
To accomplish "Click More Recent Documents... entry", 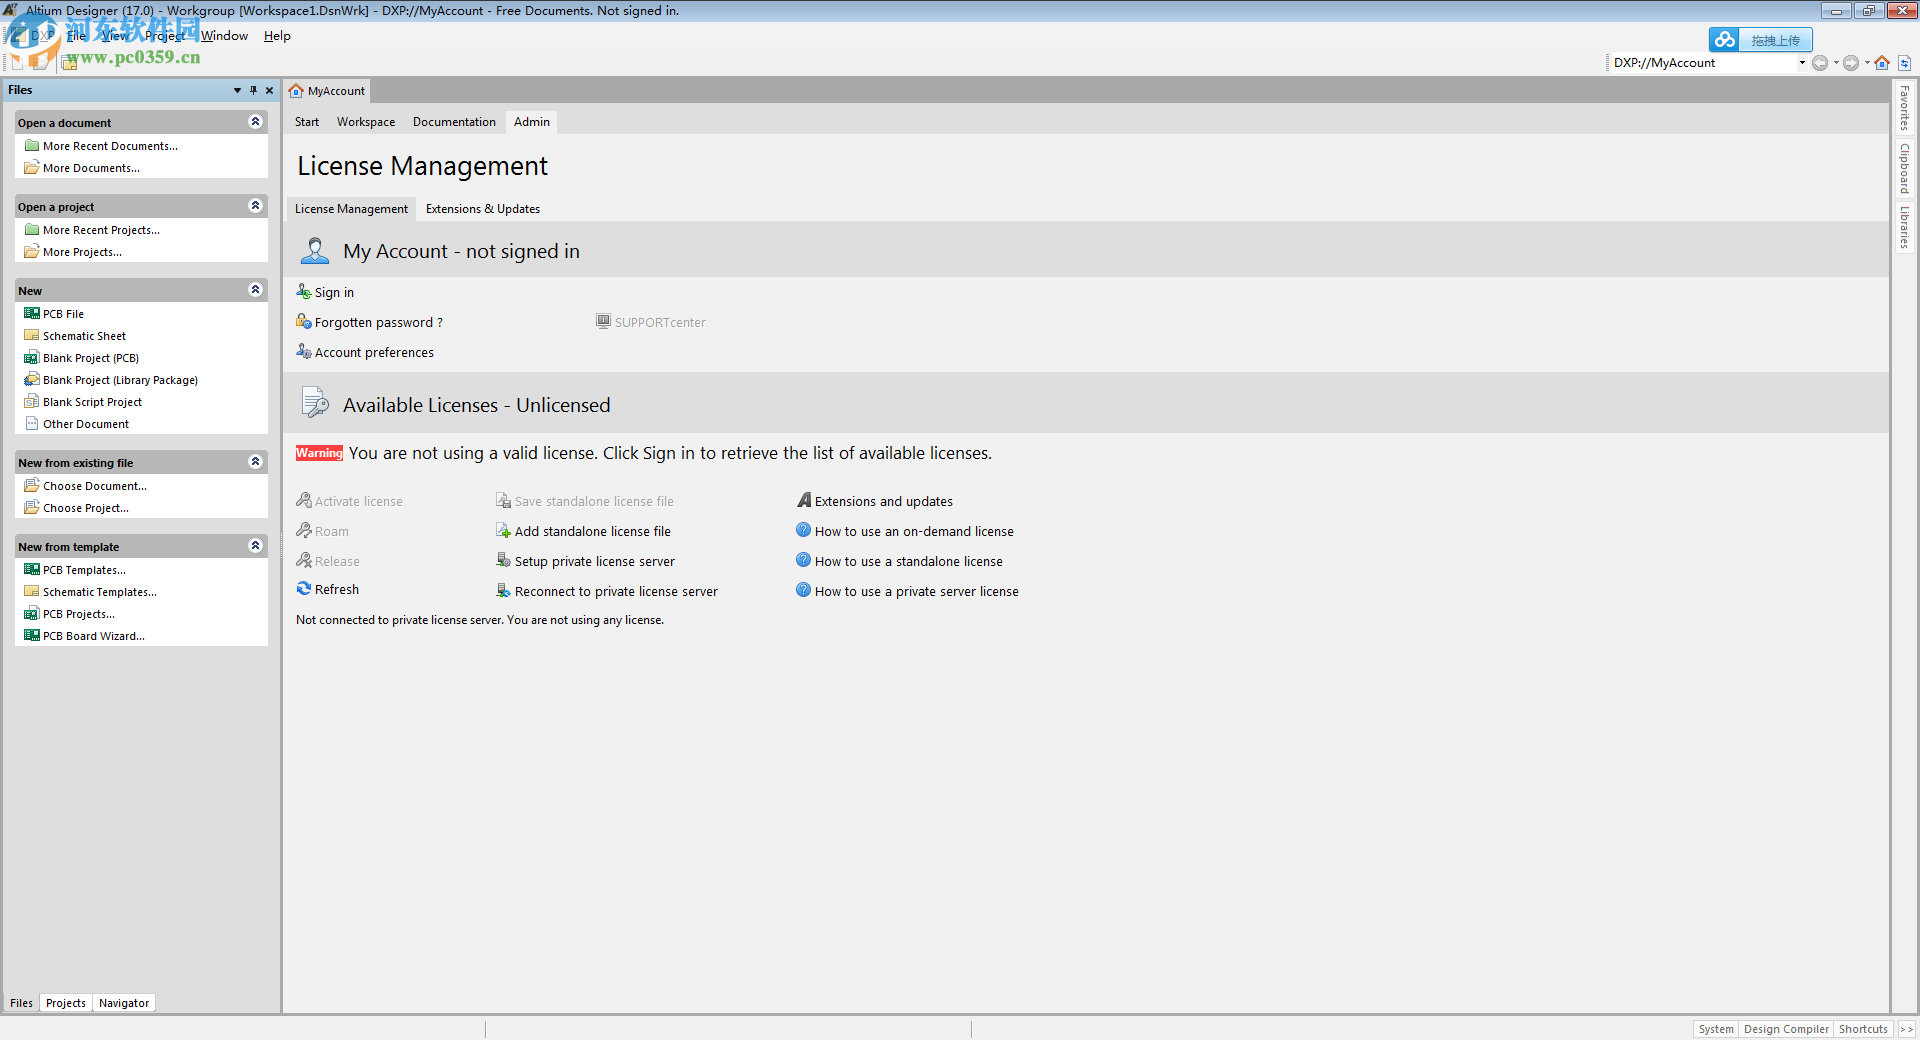I will point(110,146).
